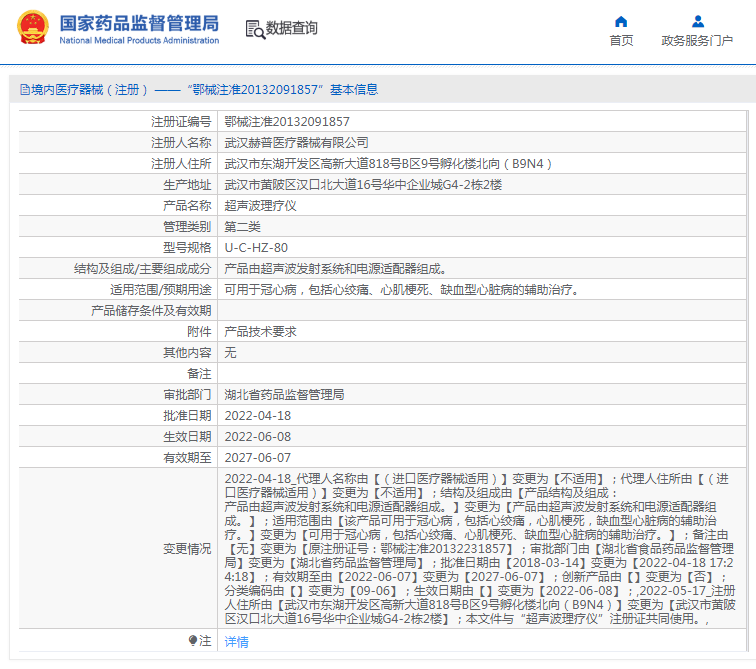The height and width of the screenshot is (669, 756).
Task: Click the 政务服务门户 user icon
Action: point(698,22)
